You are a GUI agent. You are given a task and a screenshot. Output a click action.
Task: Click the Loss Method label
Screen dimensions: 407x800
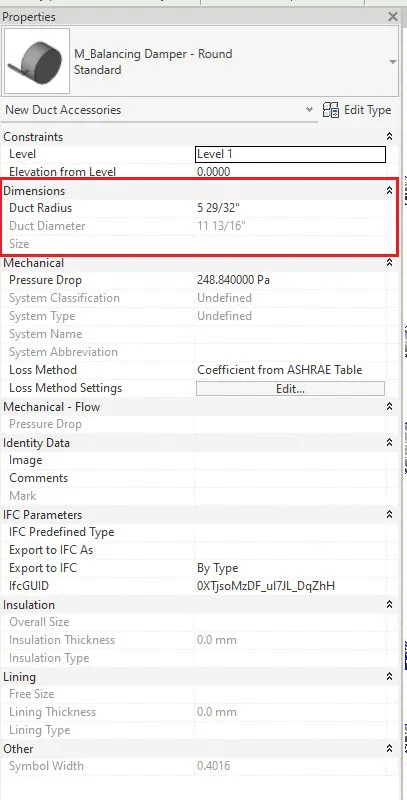pyautogui.click(x=43, y=370)
